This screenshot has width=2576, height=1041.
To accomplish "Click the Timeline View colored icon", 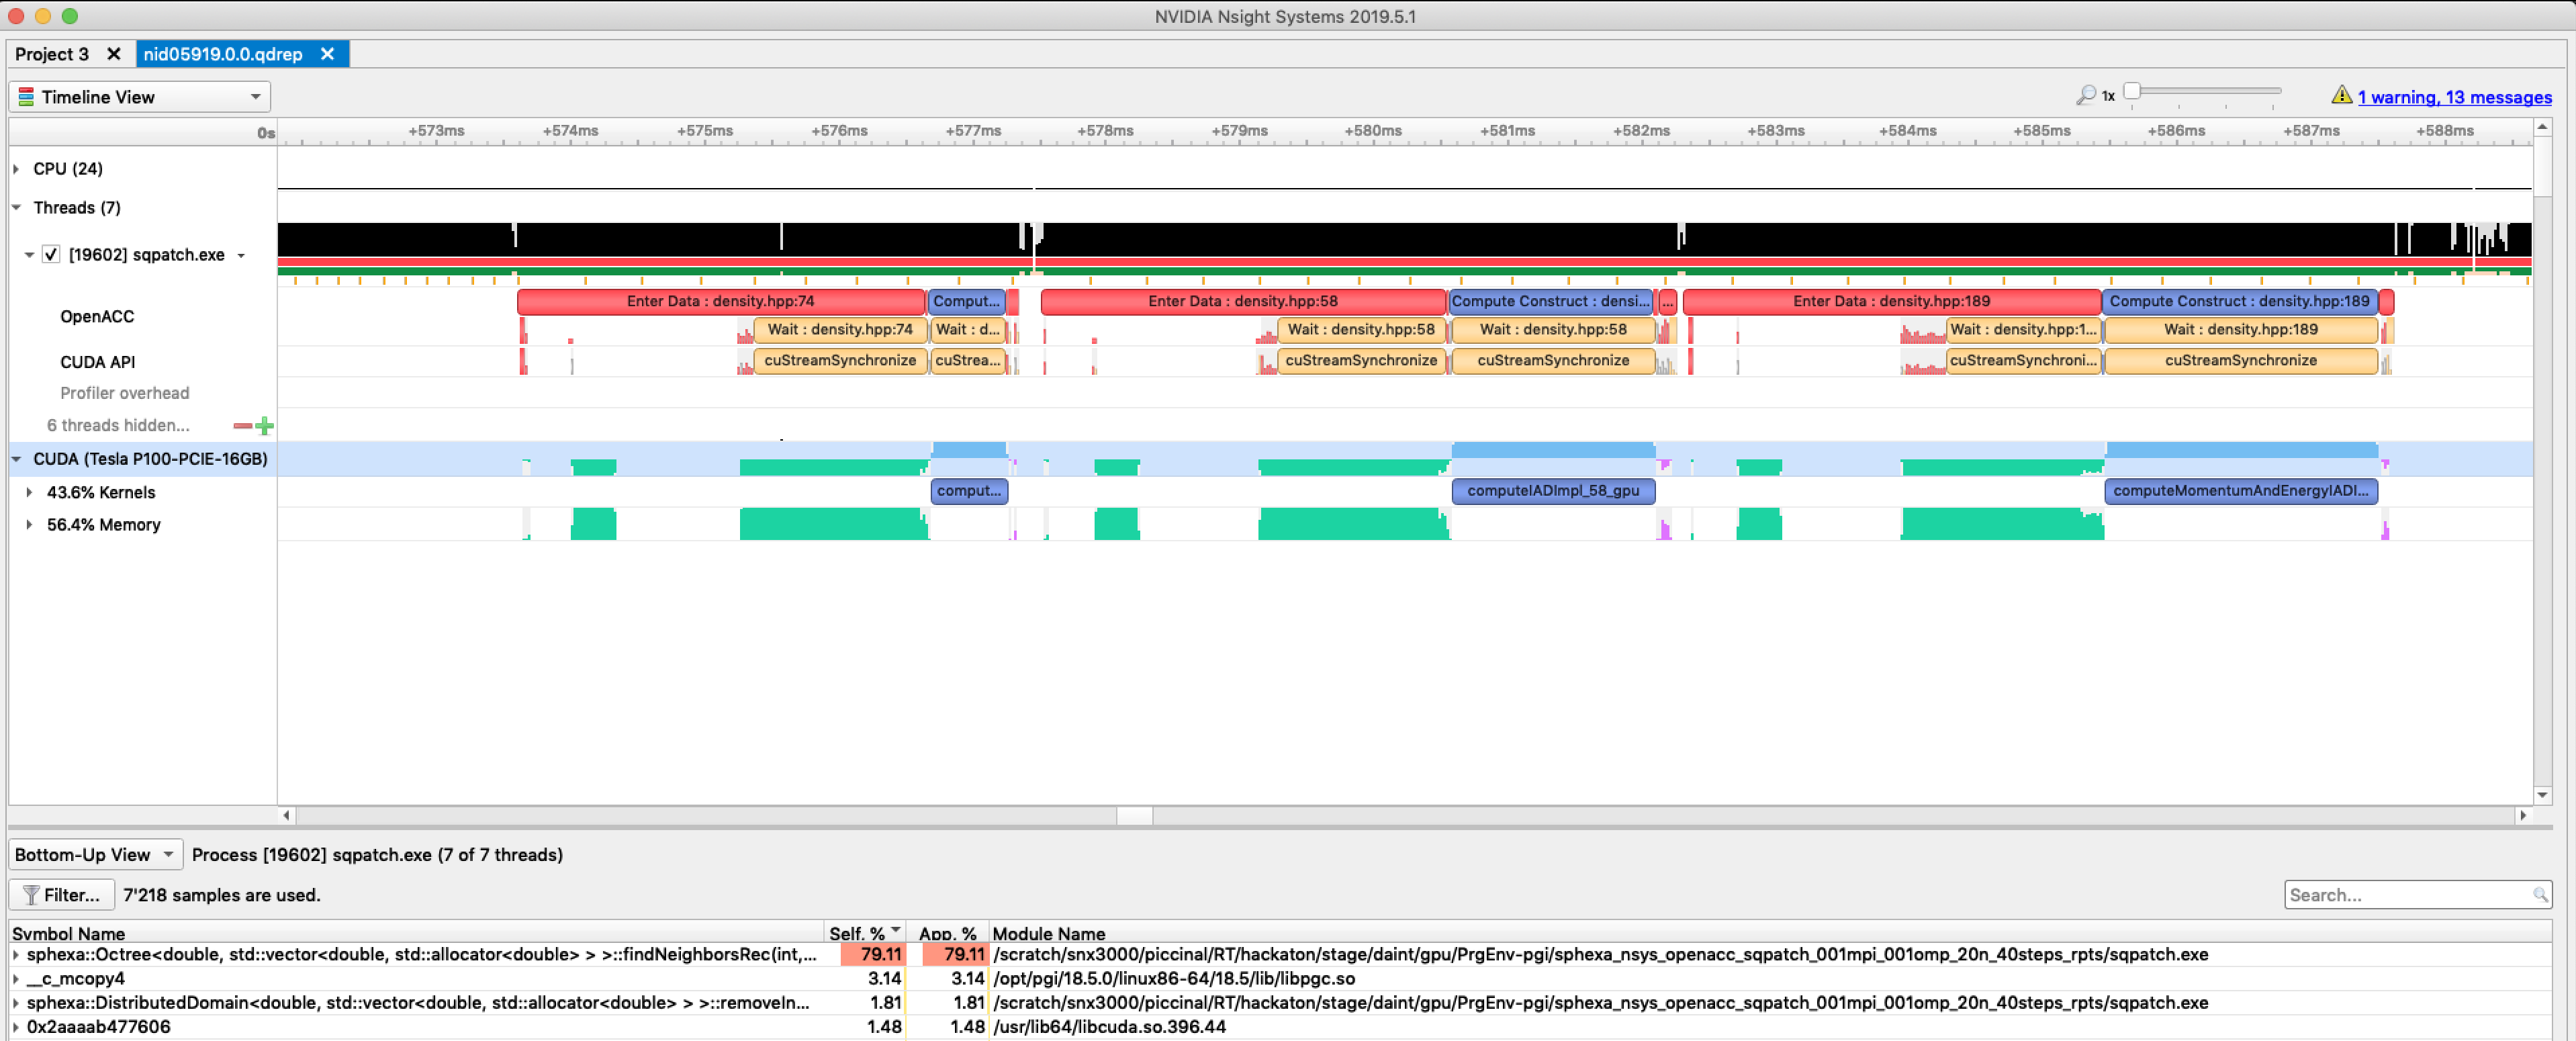I will coord(27,96).
